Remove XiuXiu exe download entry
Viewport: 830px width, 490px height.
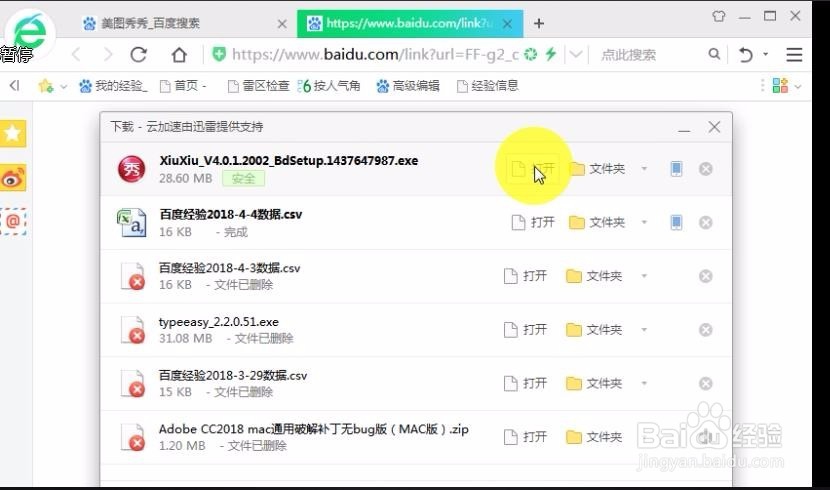point(706,169)
